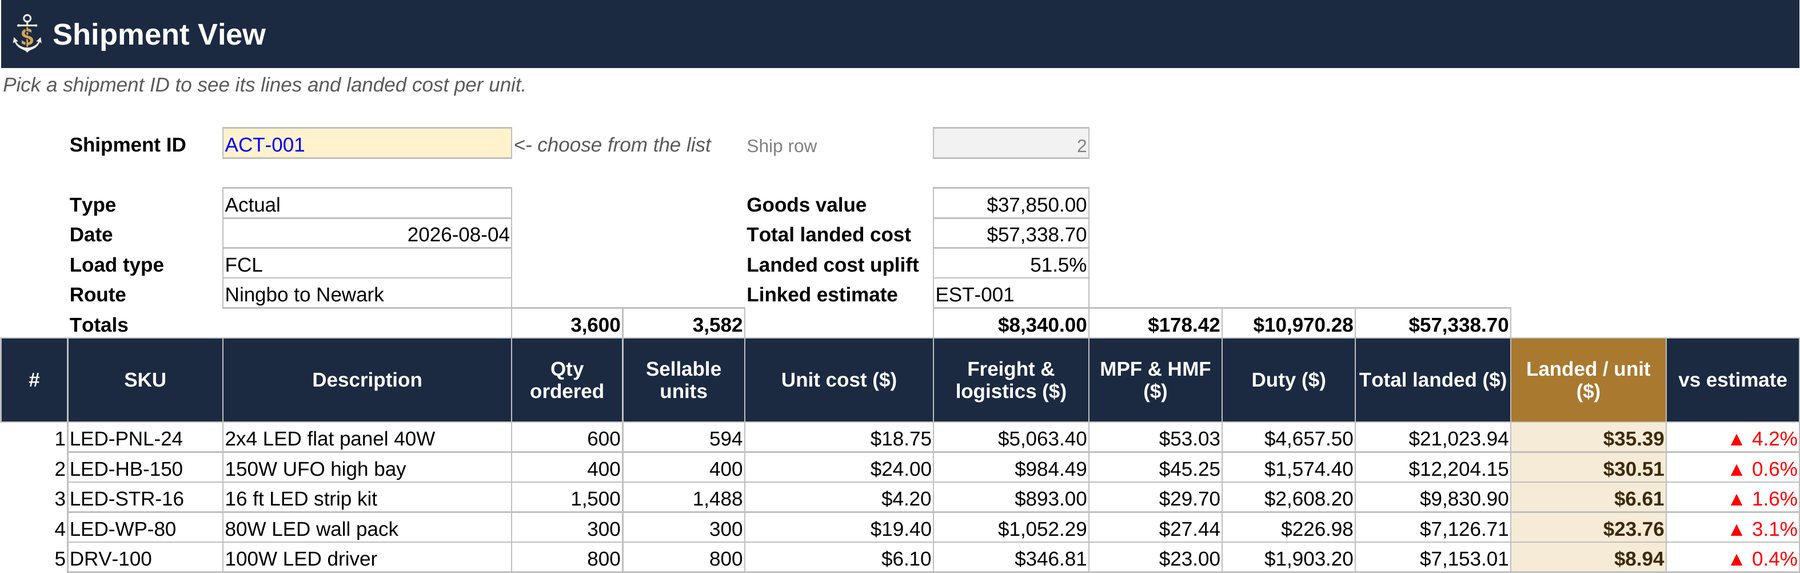Click freight cell $5,063.40

pyautogui.click(x=1011, y=438)
